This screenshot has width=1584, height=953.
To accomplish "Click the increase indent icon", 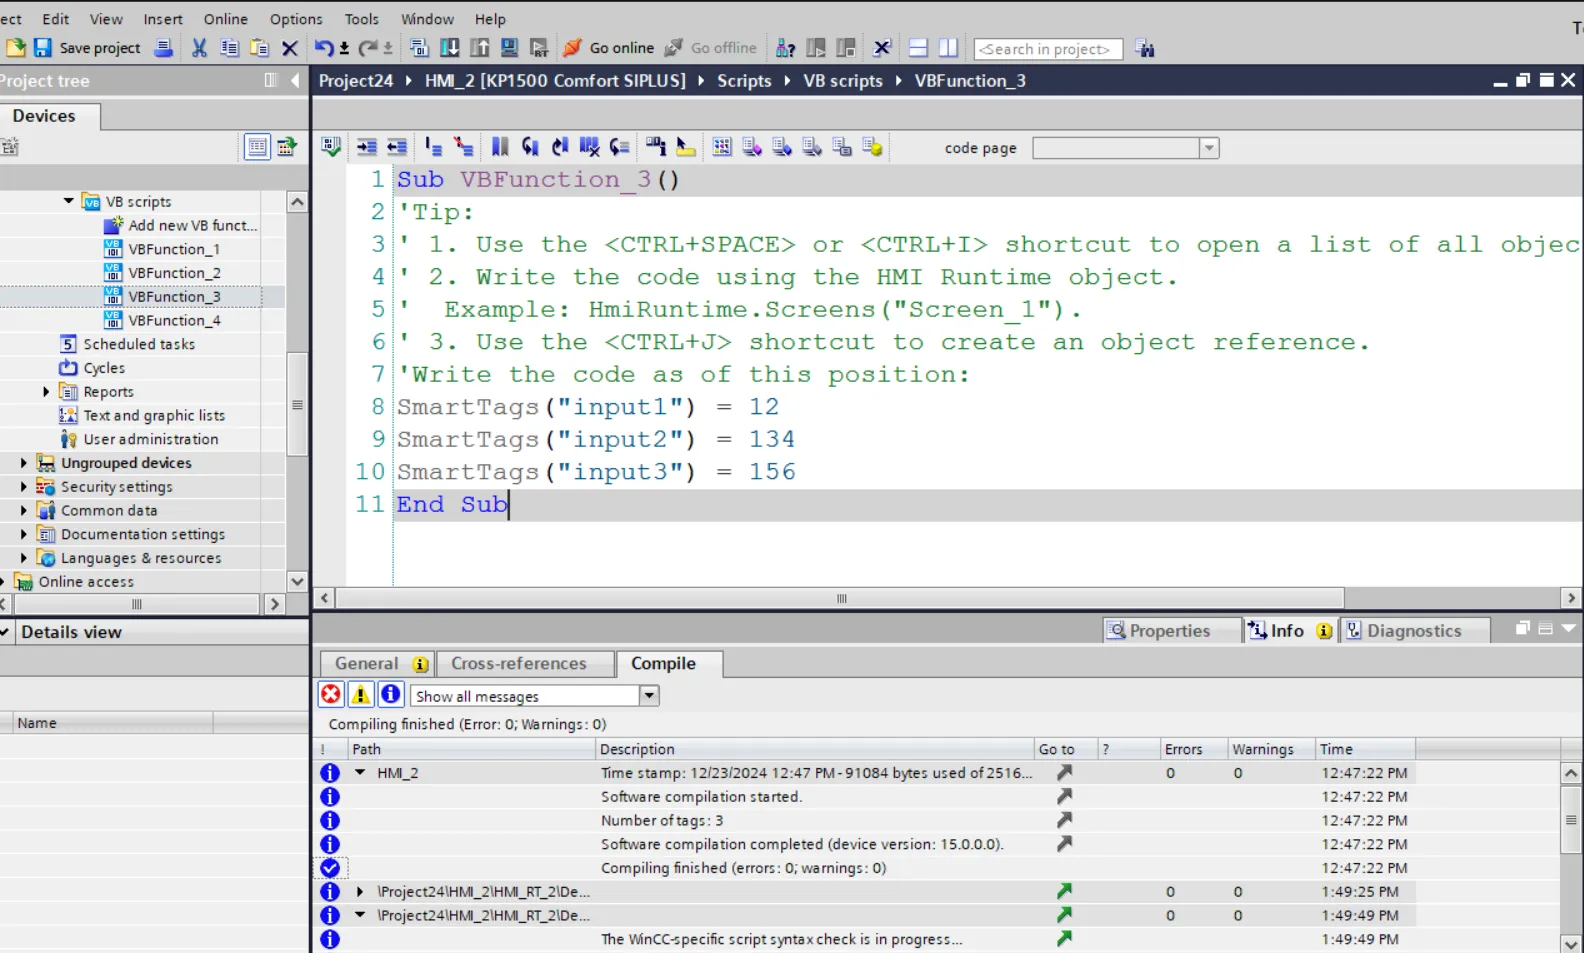I will [367, 147].
